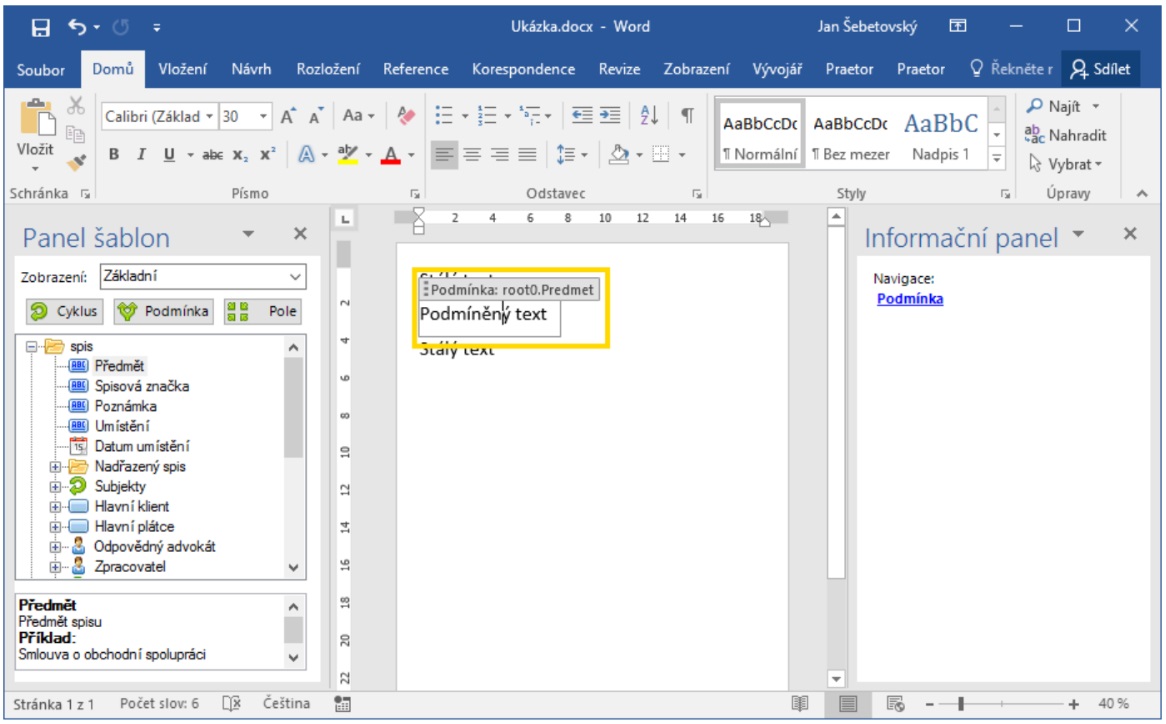Open the Vložení ribbon tab
Screen dimensions: 1166x724
(183, 69)
